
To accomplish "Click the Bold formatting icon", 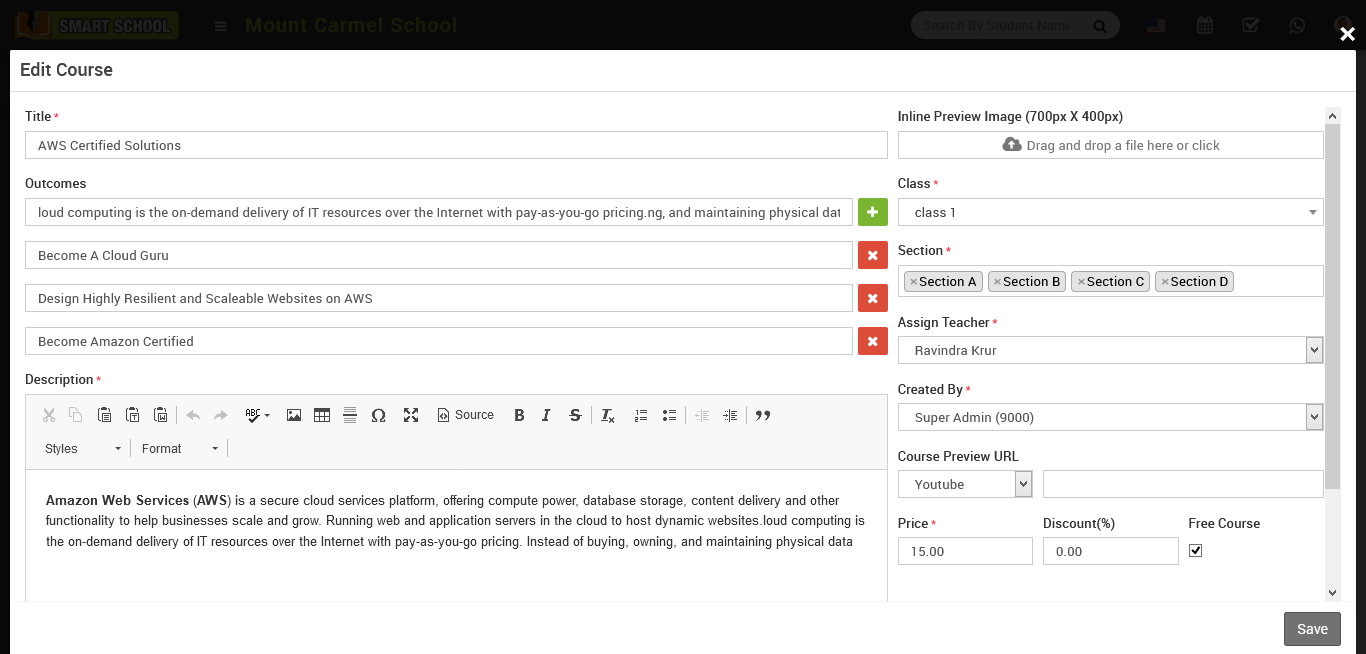I will click(x=519, y=415).
